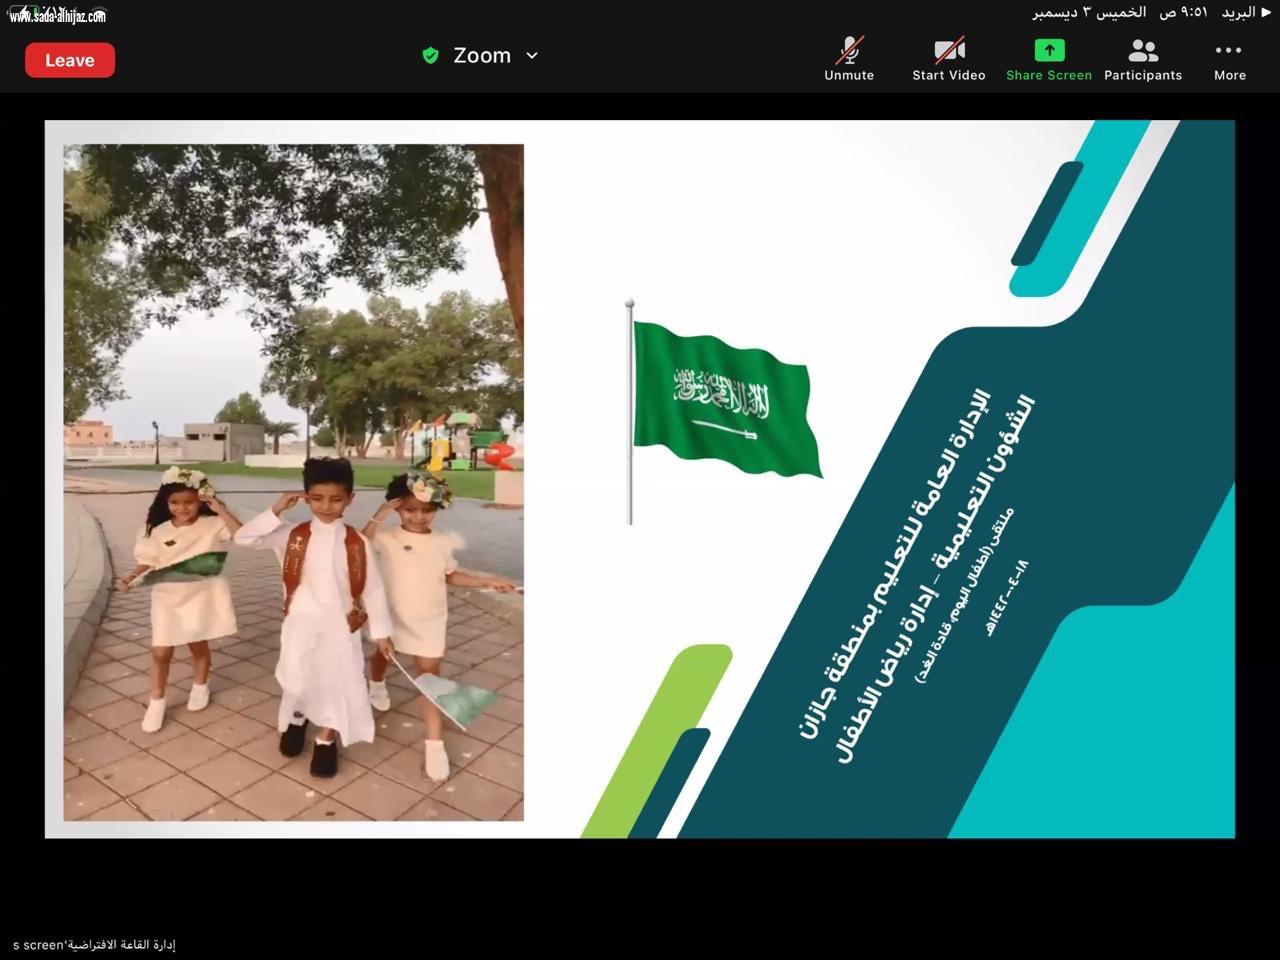Return to Mail via البريد back link
This screenshot has width=1280, height=960.
coord(1244,13)
